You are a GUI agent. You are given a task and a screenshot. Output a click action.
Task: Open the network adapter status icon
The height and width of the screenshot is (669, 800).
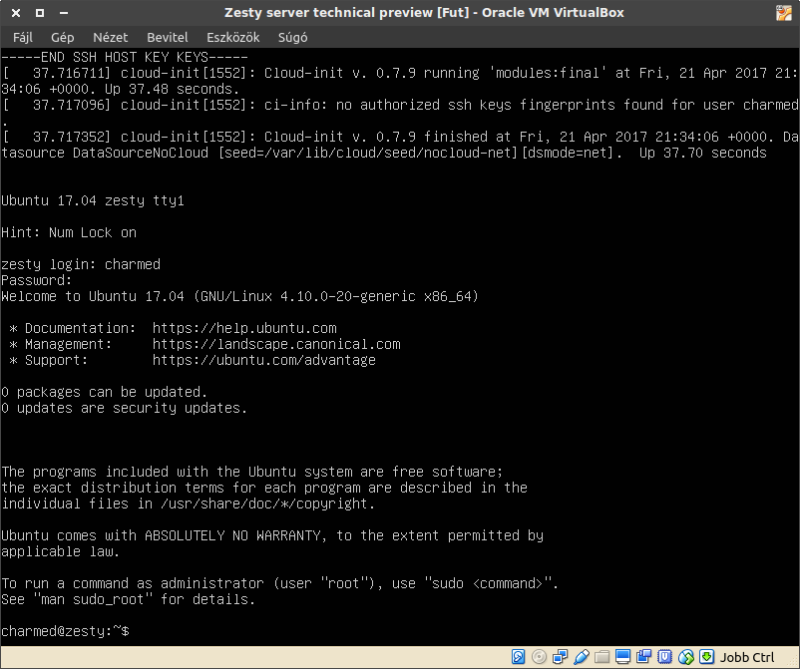click(x=560, y=657)
